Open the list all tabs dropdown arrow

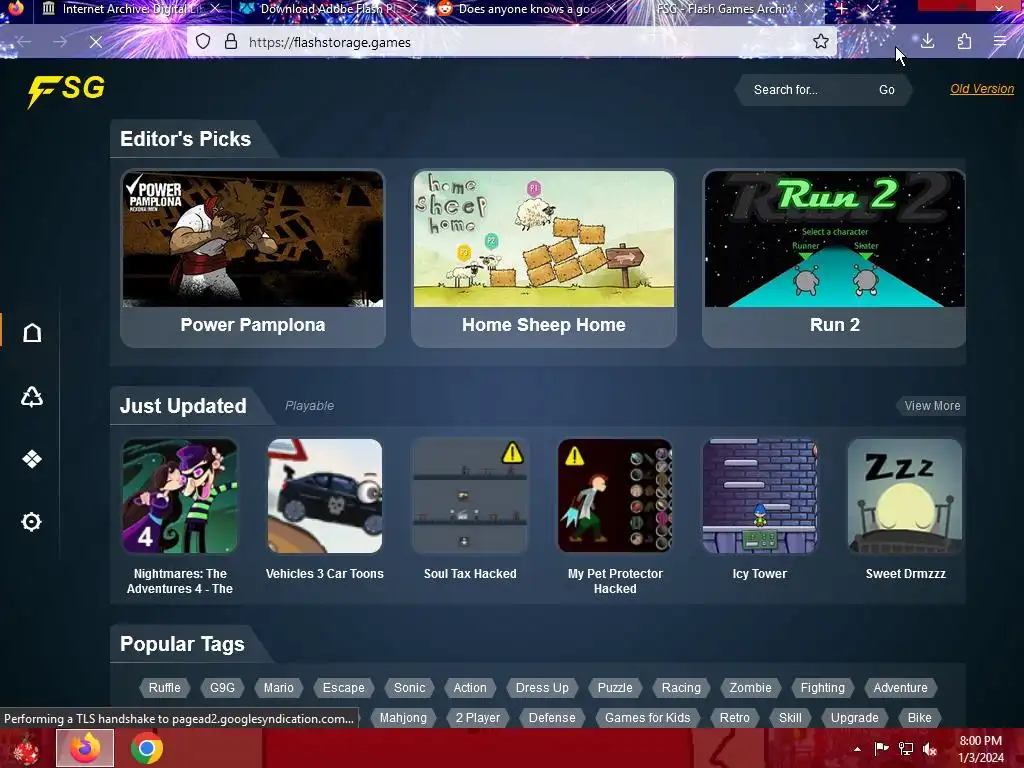872,8
